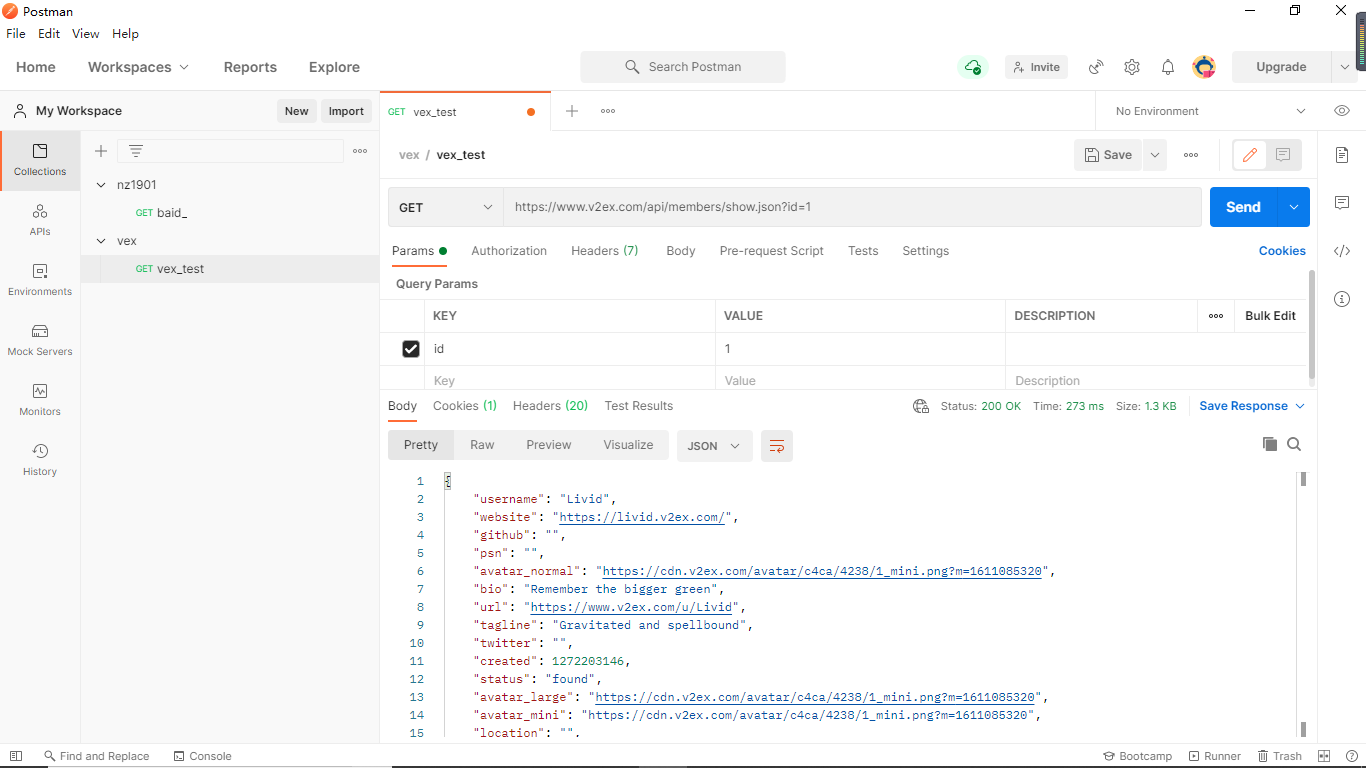Open the settings gear icon
The height and width of the screenshot is (768, 1366).
pyautogui.click(x=1132, y=67)
